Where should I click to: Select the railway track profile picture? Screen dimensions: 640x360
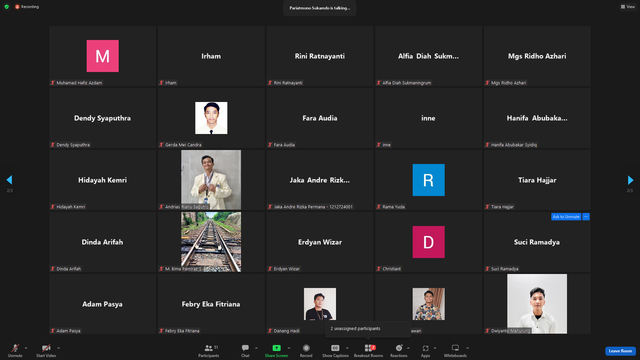tap(211, 242)
